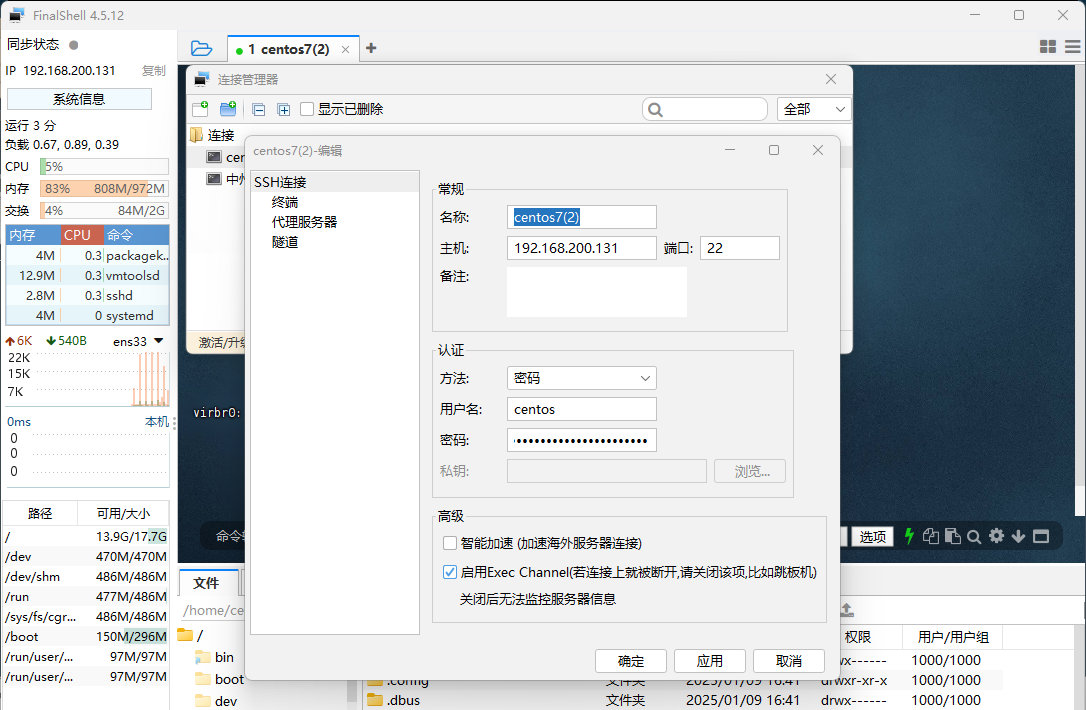Viewport: 1086px width, 710px height.
Task: Sort processes by 命令 column header
Action: (x=136, y=235)
